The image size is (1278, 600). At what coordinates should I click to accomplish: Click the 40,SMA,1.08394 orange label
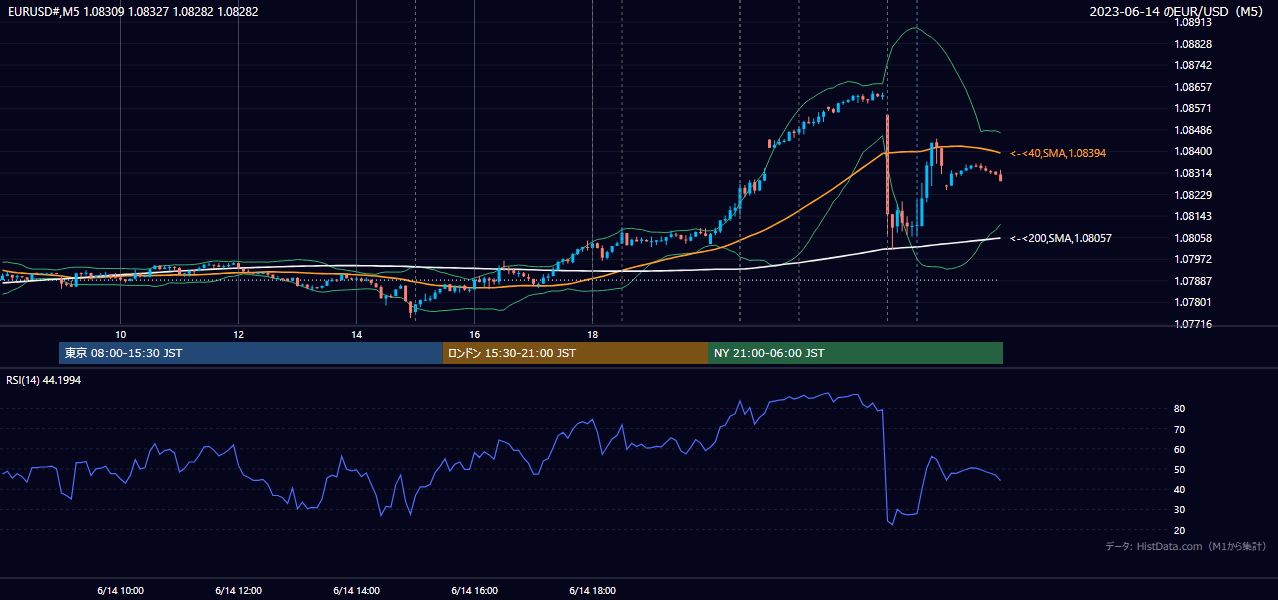click(1058, 153)
